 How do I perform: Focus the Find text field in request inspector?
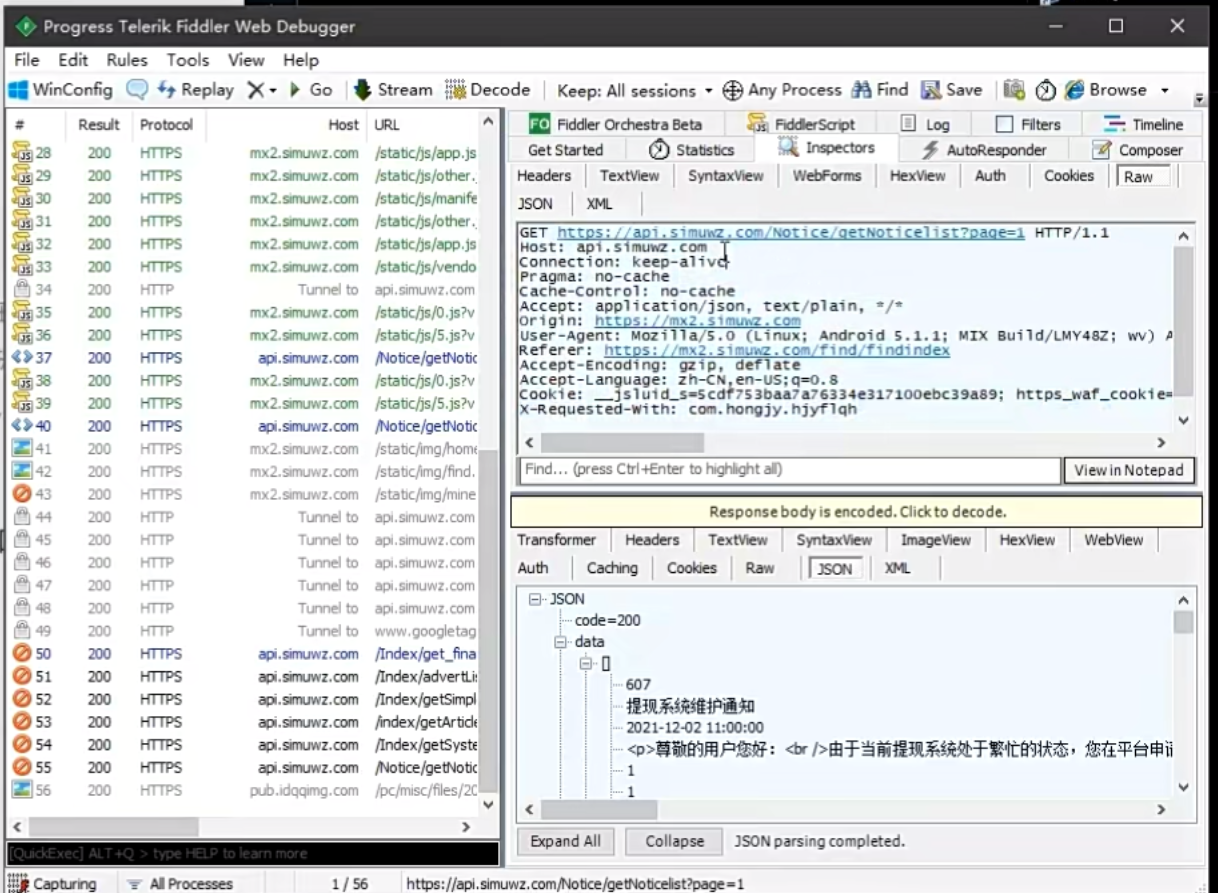click(790, 470)
